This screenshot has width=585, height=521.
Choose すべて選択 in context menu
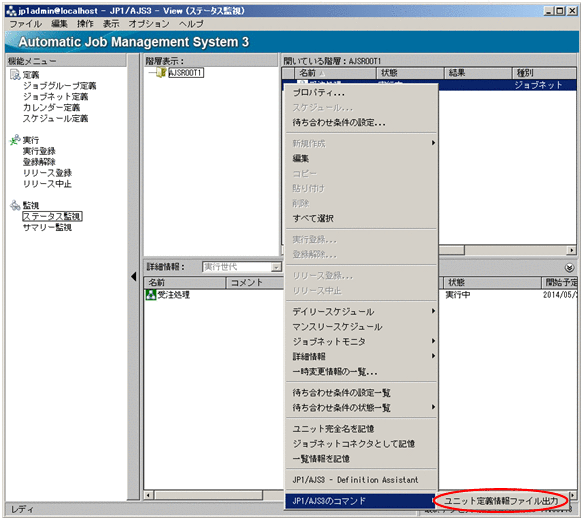[x=361, y=218]
